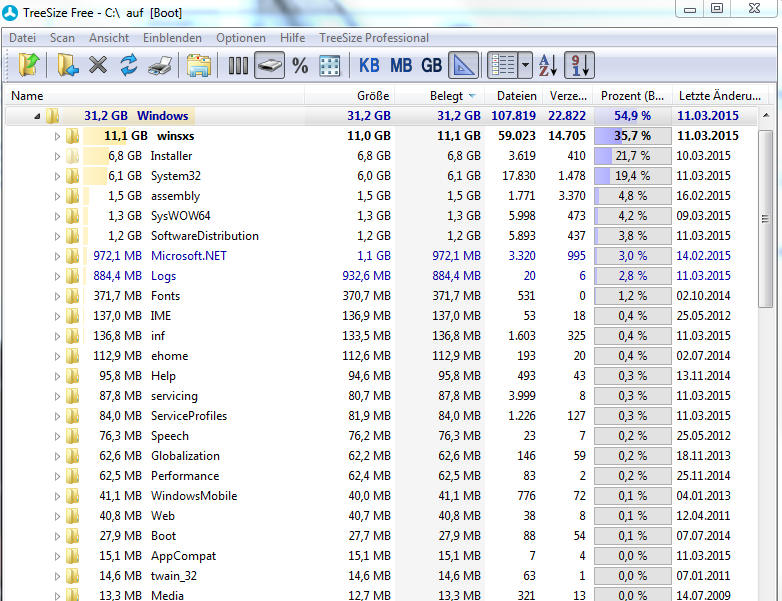Viewport: 782px width, 601px height.
Task: Sort by the Dateien column header
Action: [515, 95]
